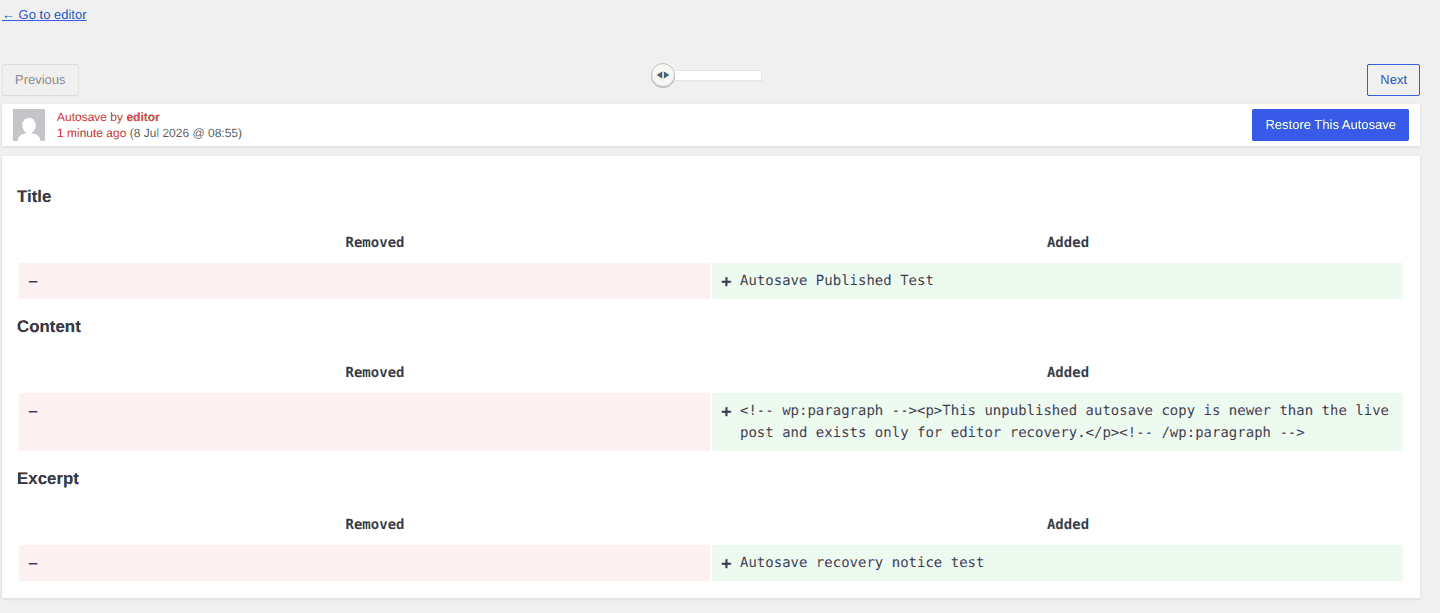Click the Next revision button

point(1393,80)
